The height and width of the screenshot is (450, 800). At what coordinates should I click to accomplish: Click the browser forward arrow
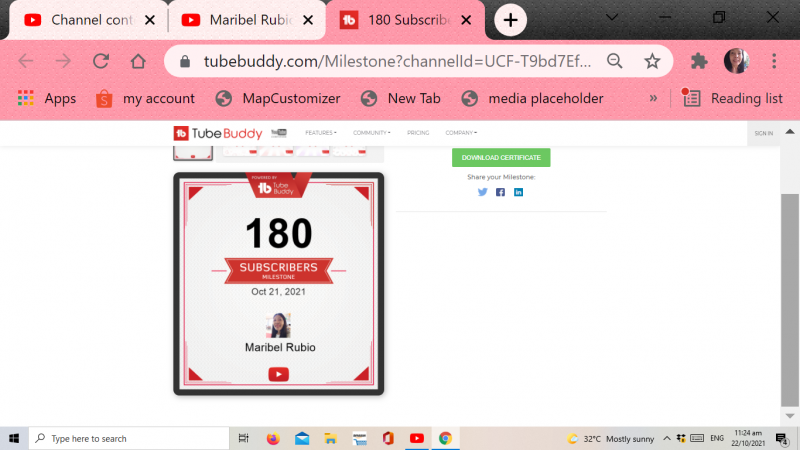(x=63, y=61)
